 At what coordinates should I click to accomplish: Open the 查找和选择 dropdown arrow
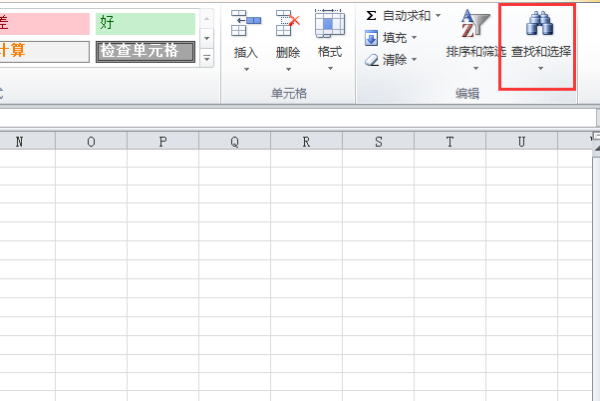tap(540, 68)
